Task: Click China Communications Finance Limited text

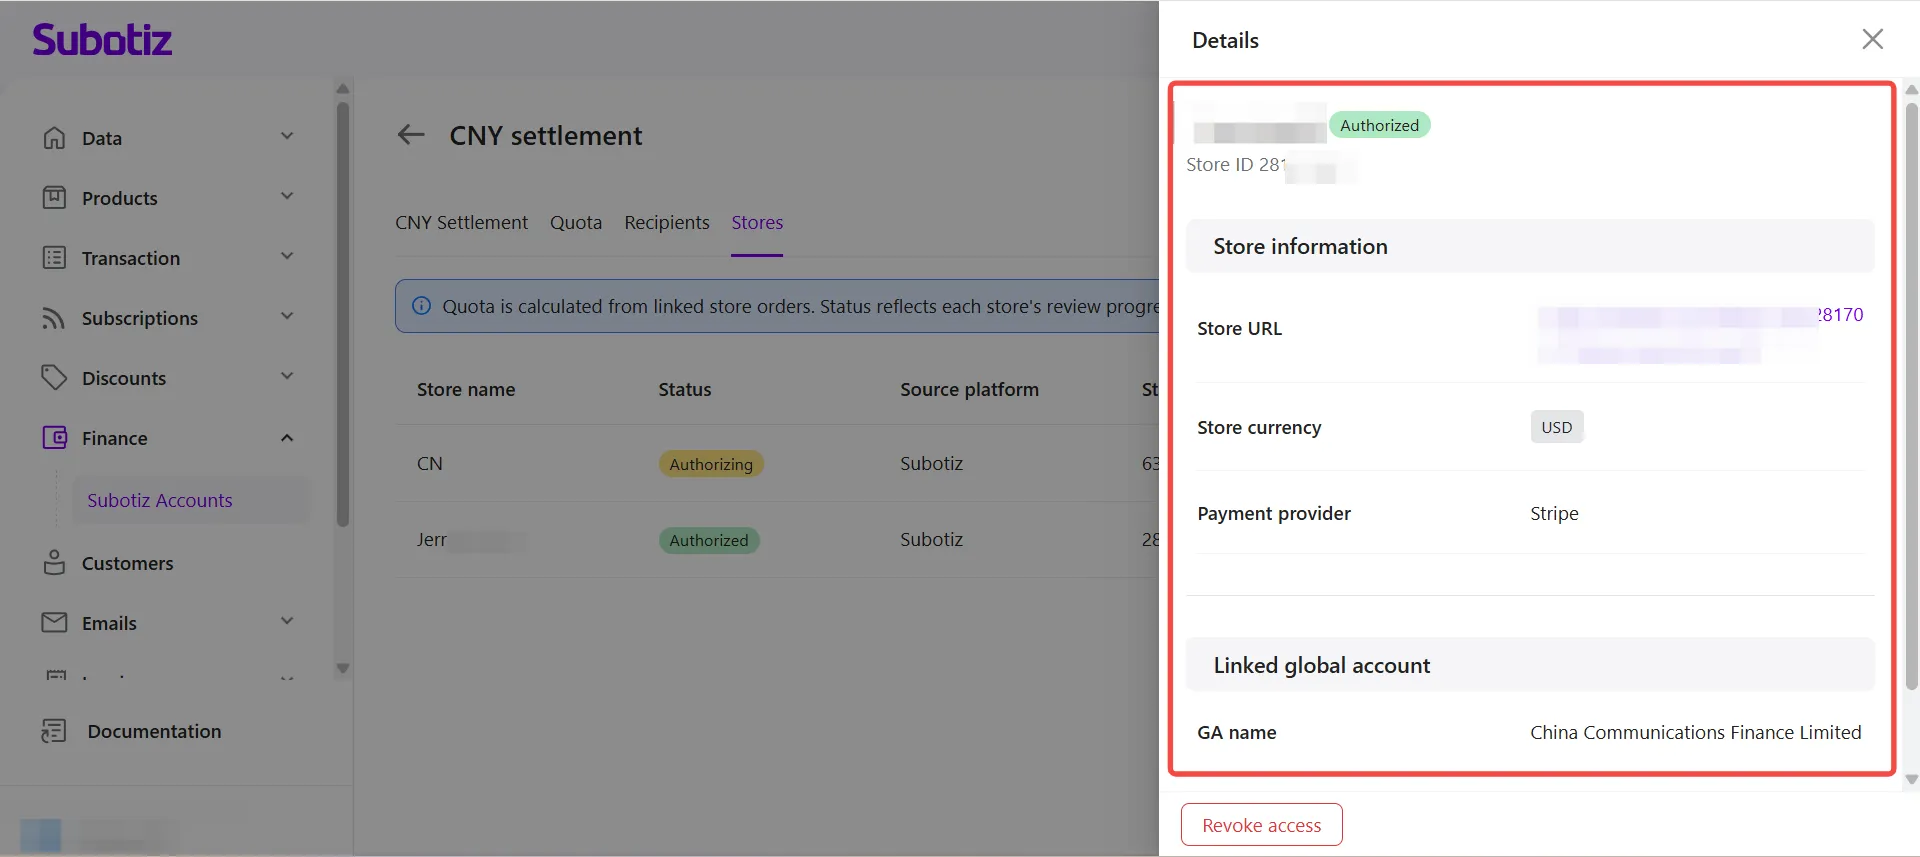Action: (x=1696, y=732)
